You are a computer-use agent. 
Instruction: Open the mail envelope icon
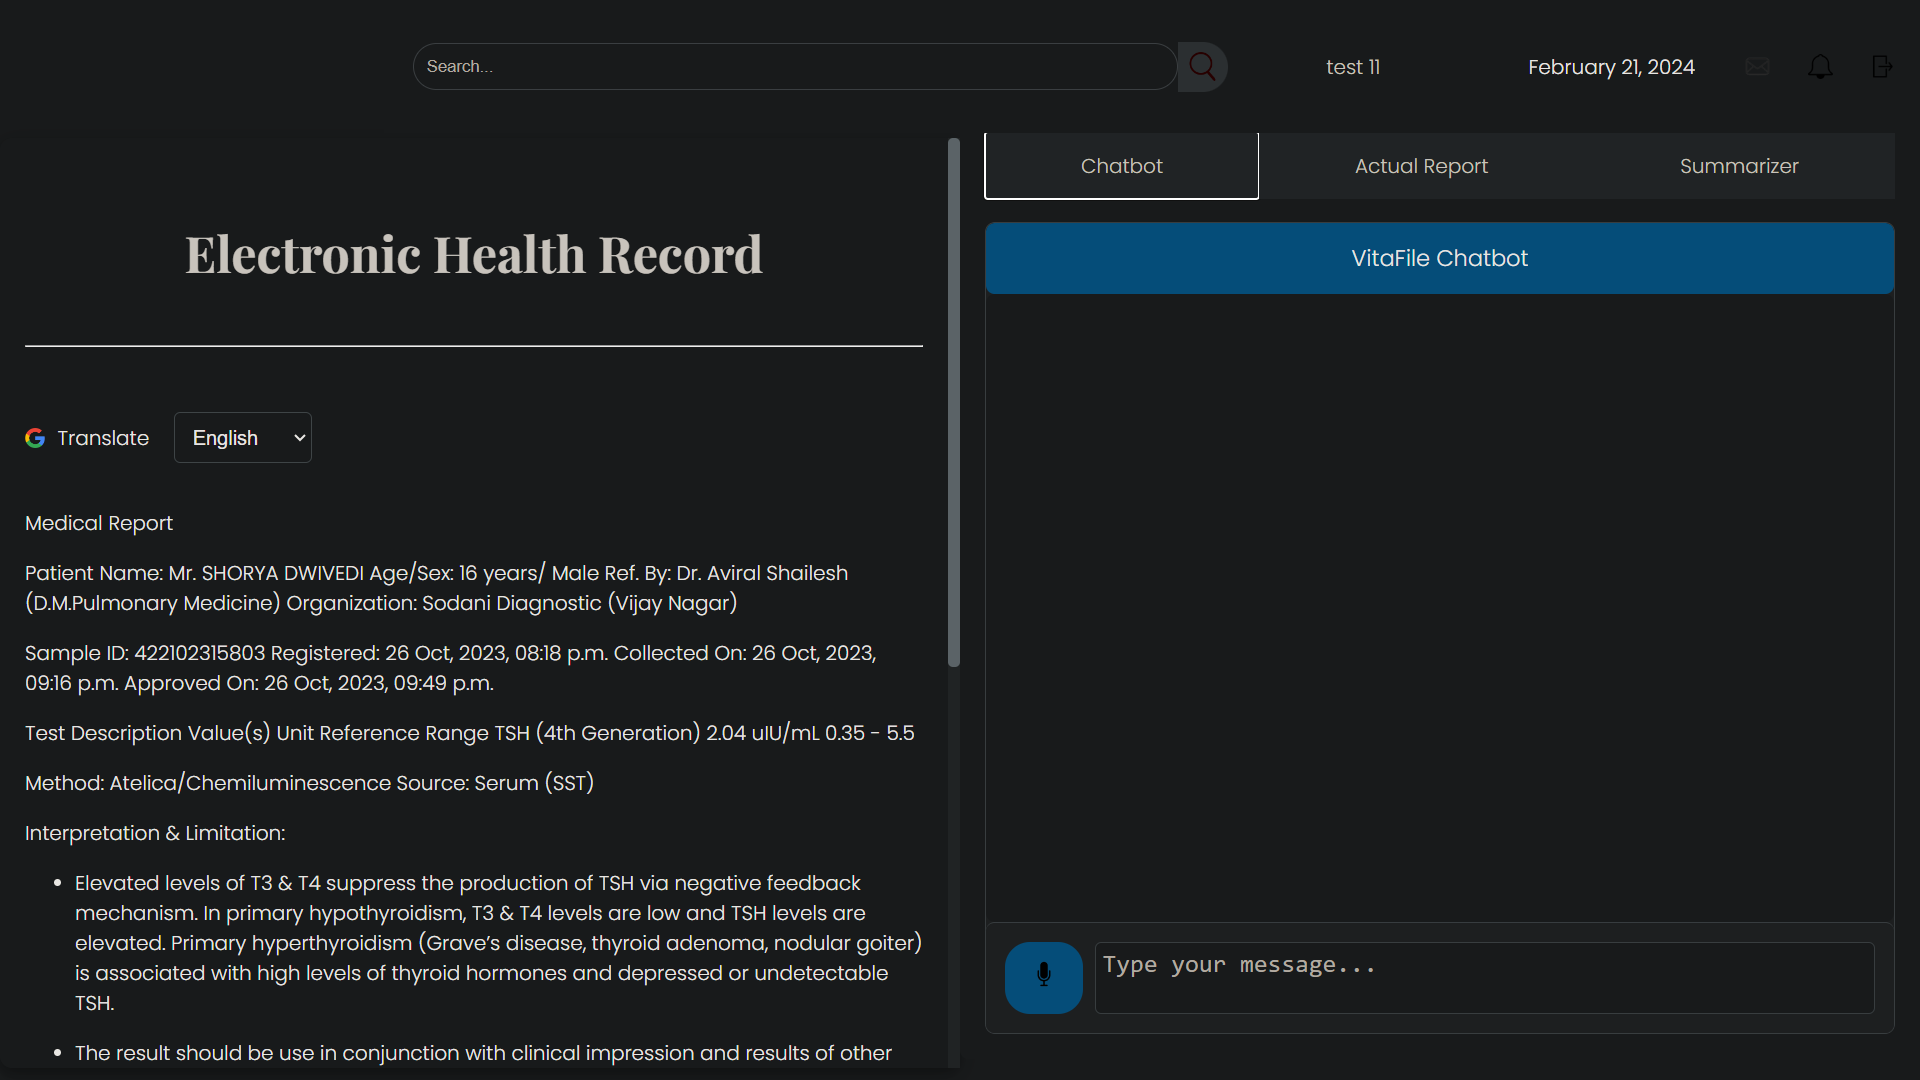coord(1757,67)
